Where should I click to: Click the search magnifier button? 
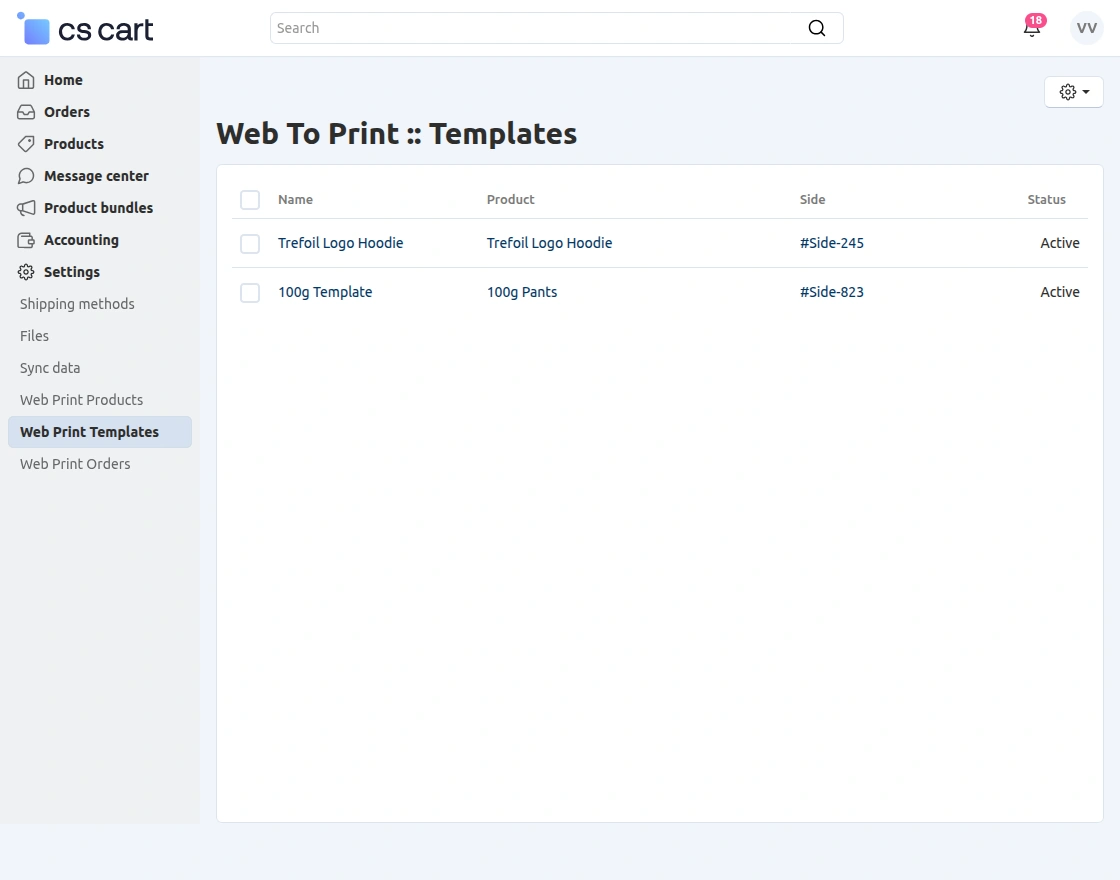click(817, 28)
